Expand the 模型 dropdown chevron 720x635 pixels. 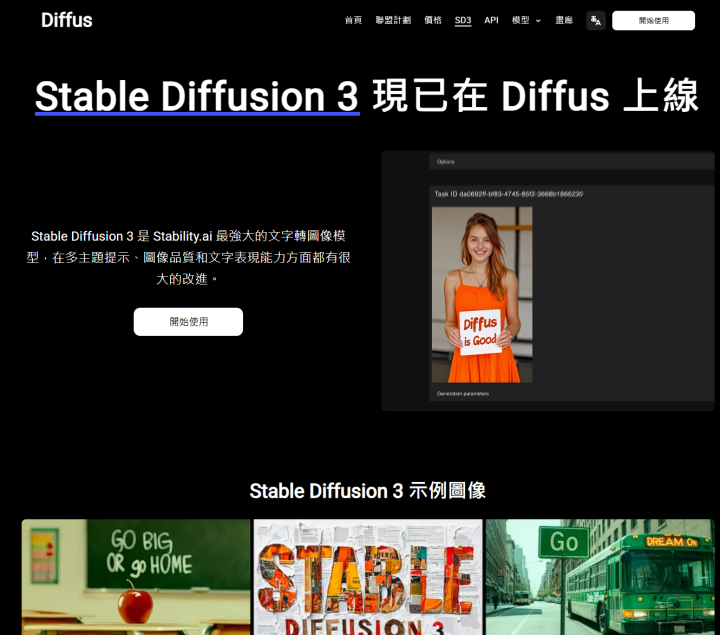coord(538,21)
